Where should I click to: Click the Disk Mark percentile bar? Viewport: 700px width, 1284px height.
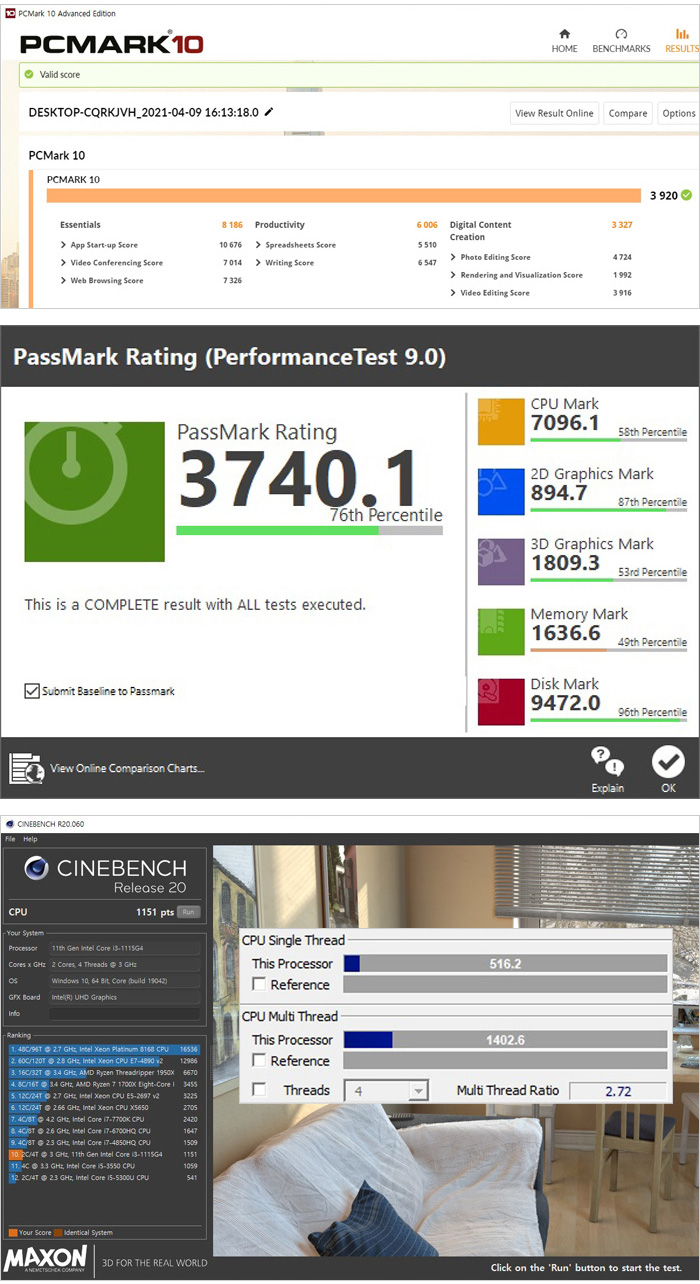click(608, 719)
